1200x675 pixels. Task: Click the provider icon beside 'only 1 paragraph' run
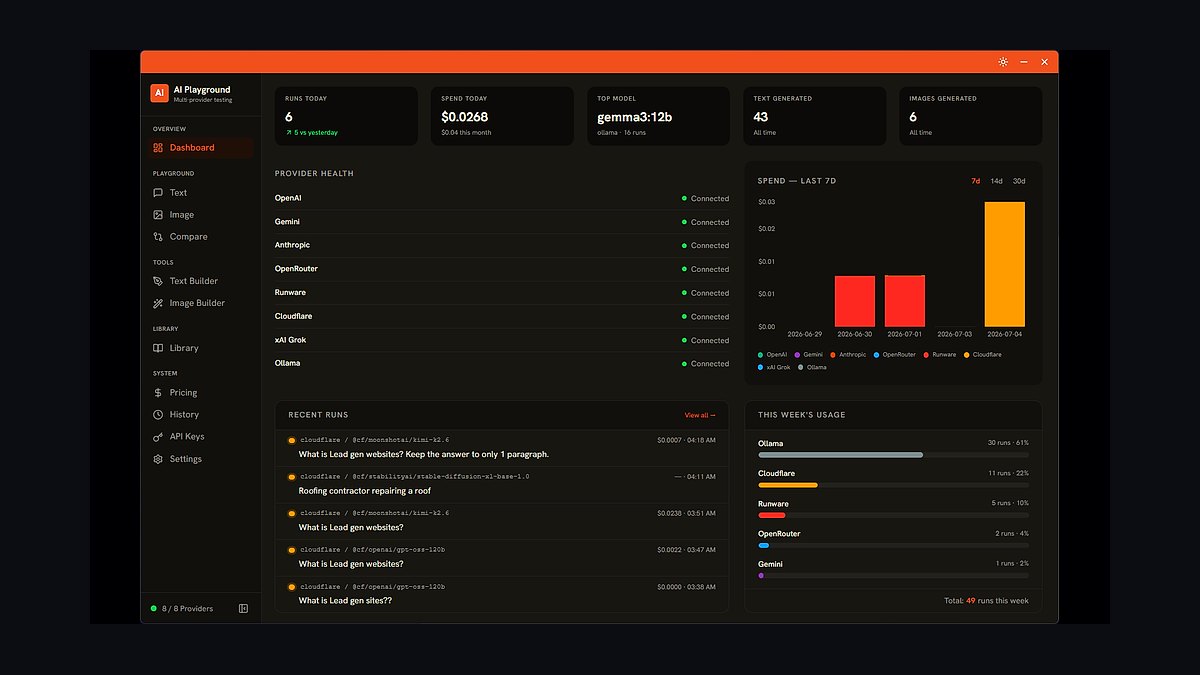(x=292, y=440)
